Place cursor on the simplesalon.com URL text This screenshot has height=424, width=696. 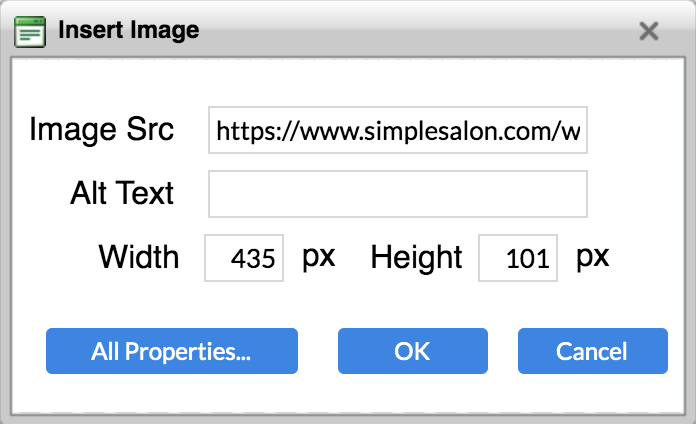(x=398, y=131)
